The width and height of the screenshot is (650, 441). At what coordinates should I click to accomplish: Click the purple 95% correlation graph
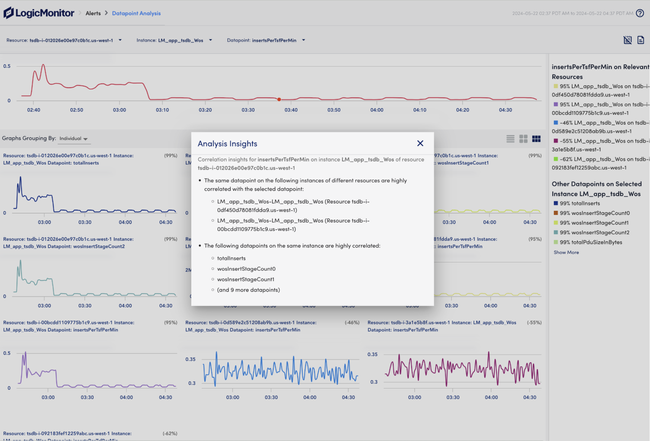pos(96,370)
